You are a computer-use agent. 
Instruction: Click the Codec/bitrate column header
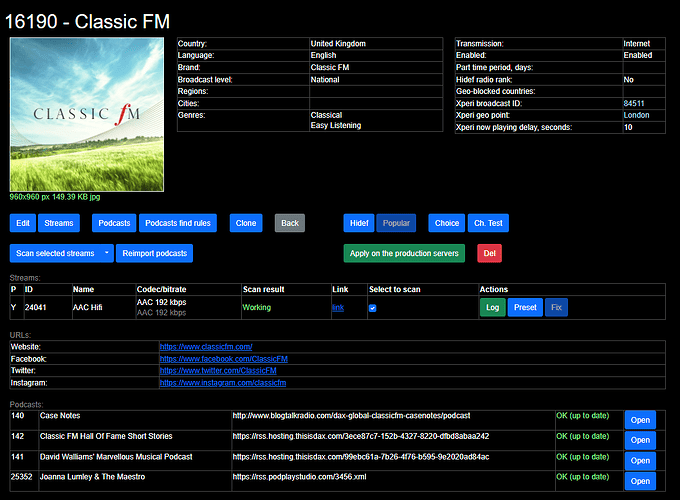(161, 289)
